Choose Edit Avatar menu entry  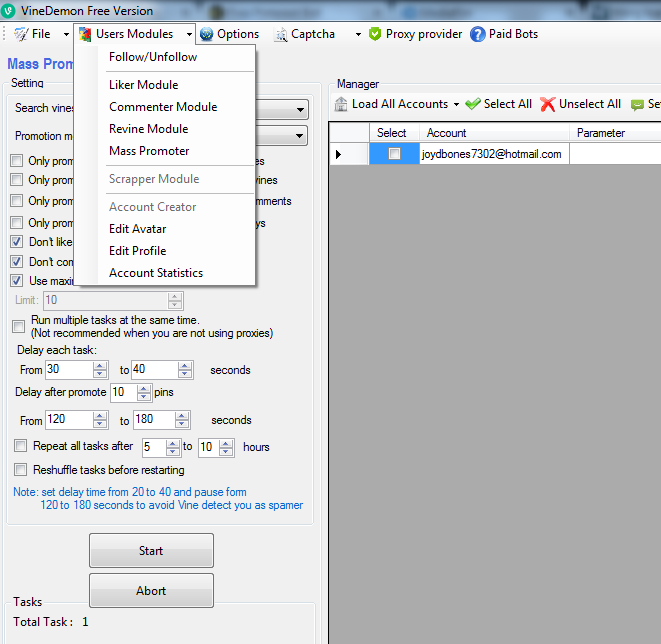pos(137,229)
